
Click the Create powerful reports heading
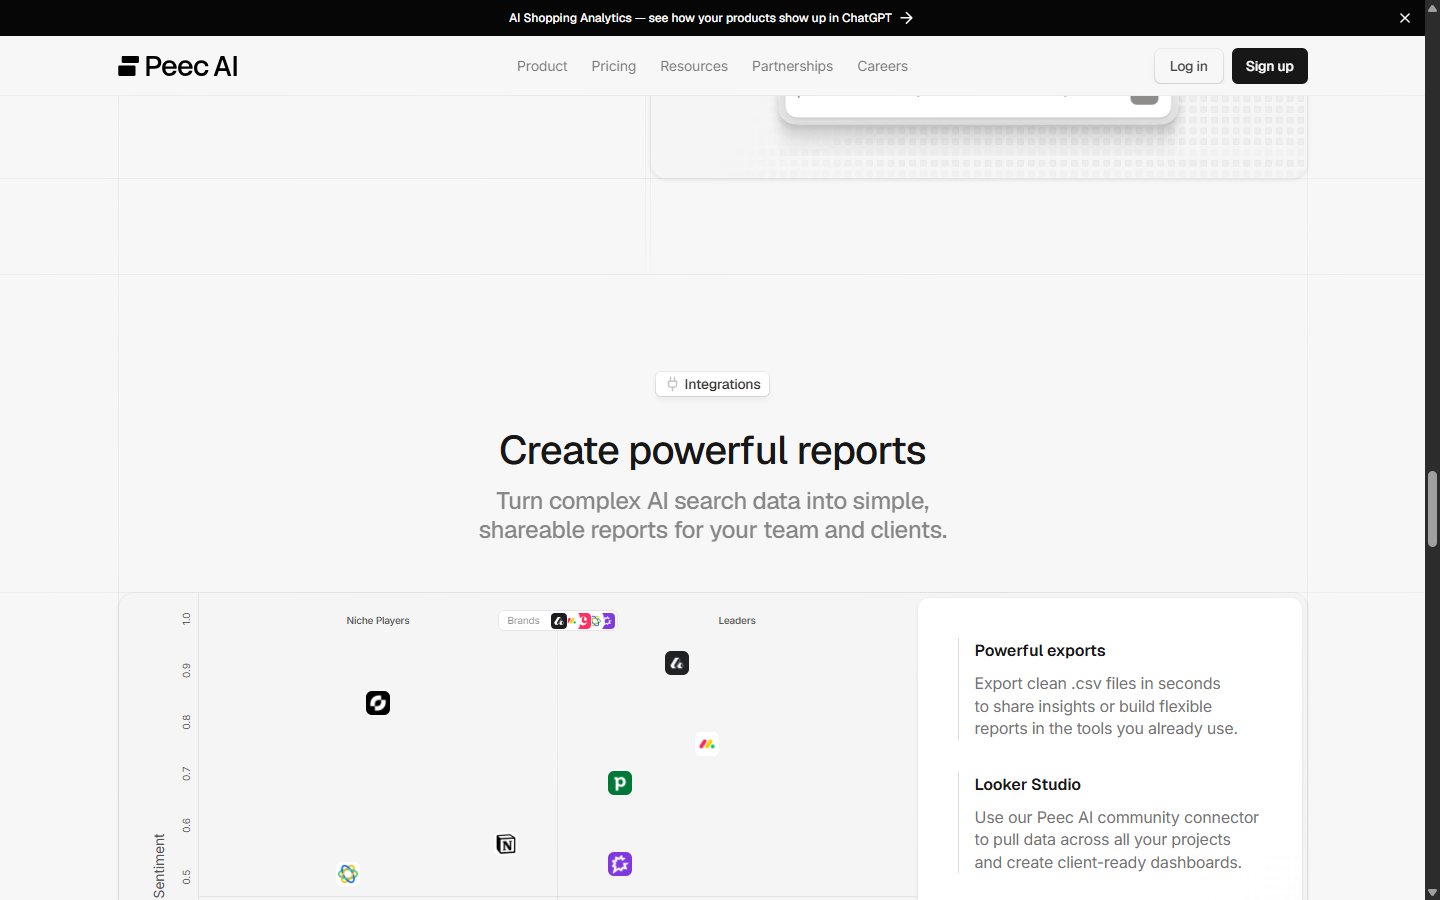click(712, 450)
